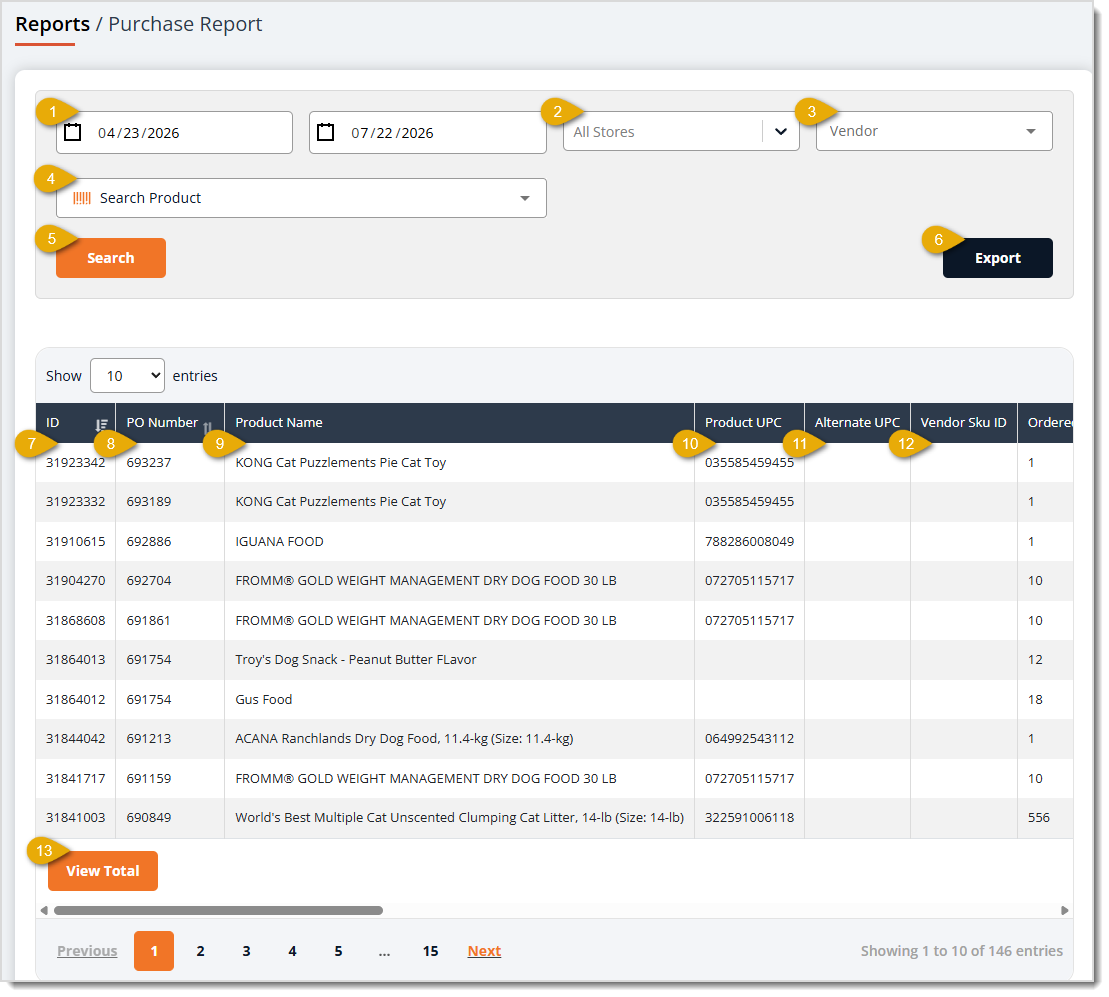Image resolution: width=1109 pixels, height=997 pixels.
Task: Click the horizontal scrollbar left arrow
Action: 44,911
